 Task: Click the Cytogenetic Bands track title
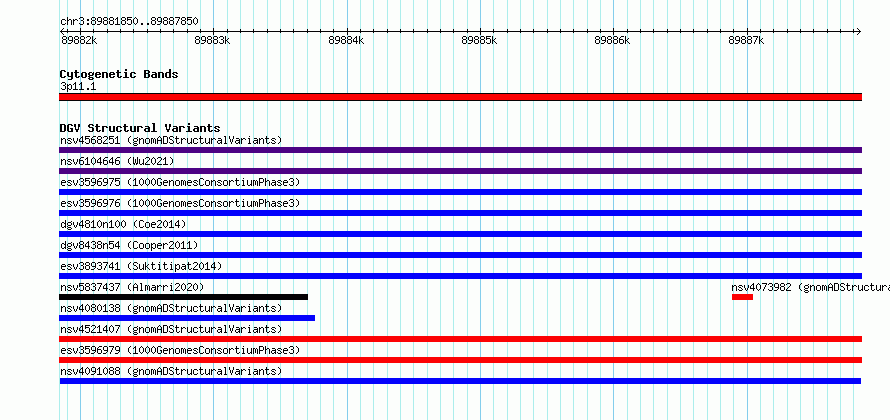119,74
